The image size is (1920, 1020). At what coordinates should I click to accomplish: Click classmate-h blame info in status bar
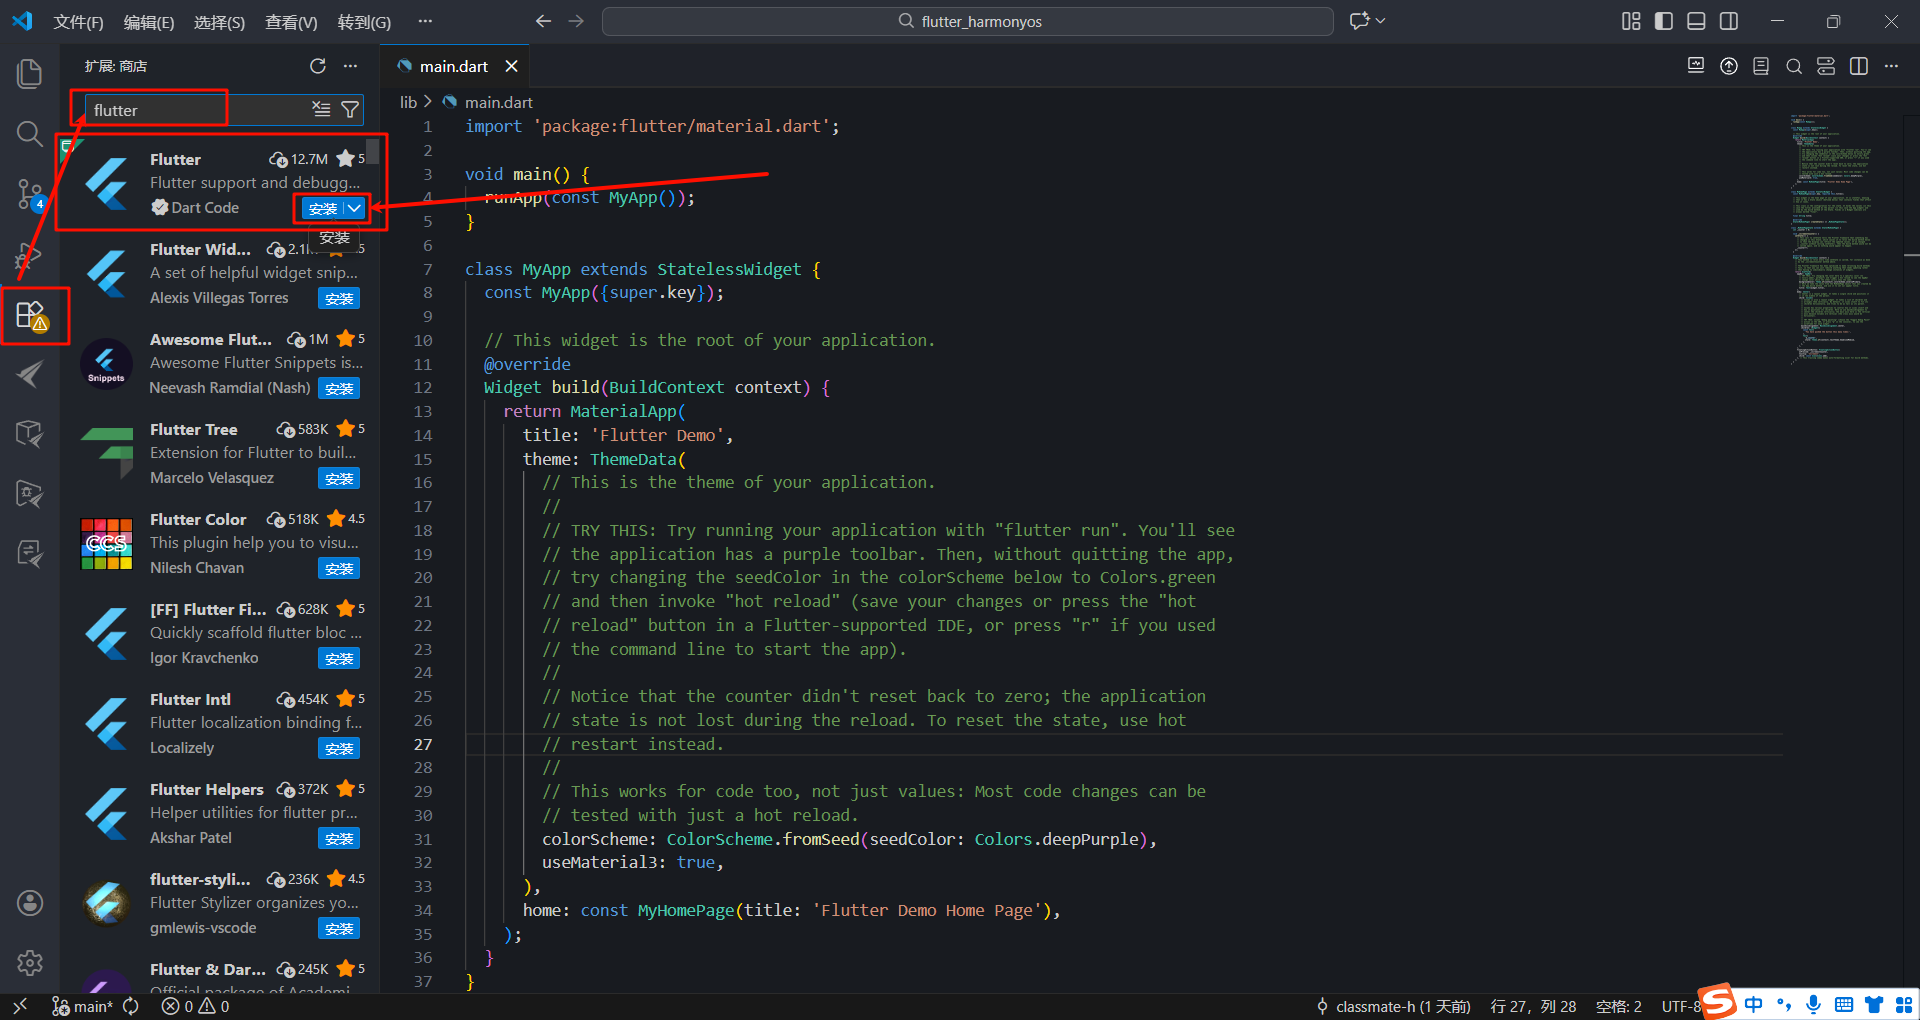coord(1392,1006)
